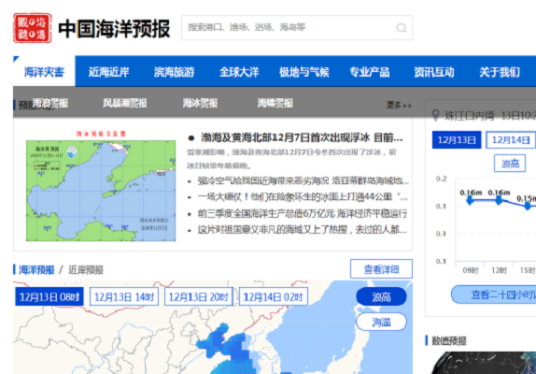Open the 近海近岸 menu
Viewport: 536px width, 374px height.
coord(109,72)
